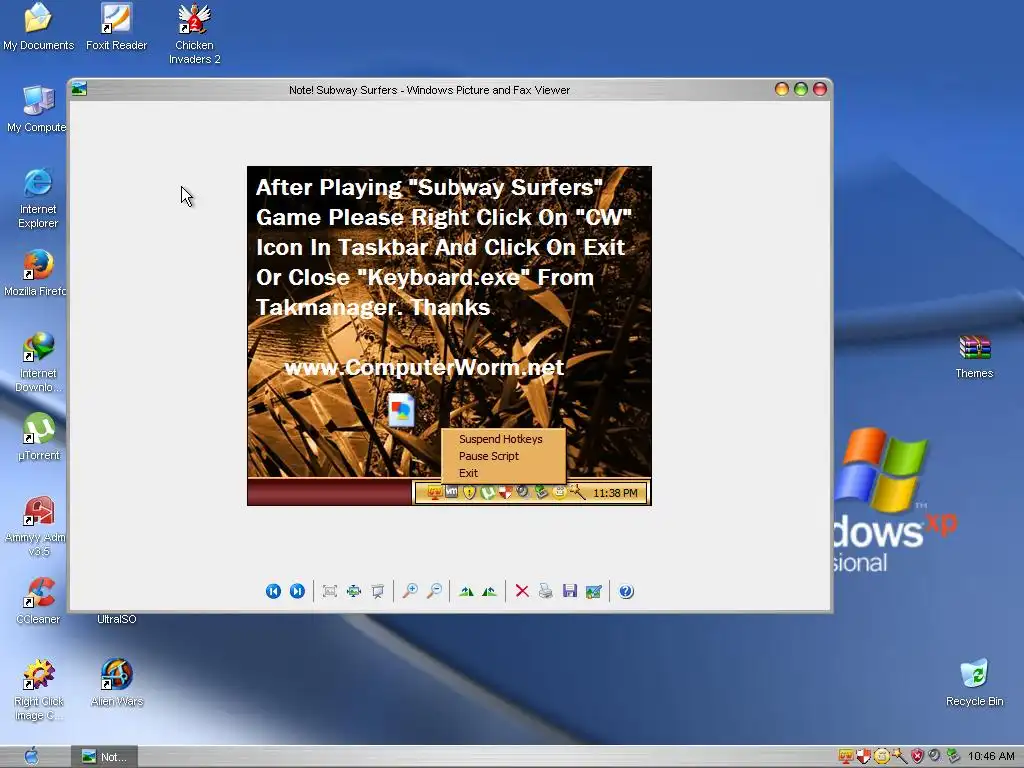The width and height of the screenshot is (1024, 768).
Task: Go to the previous image
Action: (x=273, y=591)
